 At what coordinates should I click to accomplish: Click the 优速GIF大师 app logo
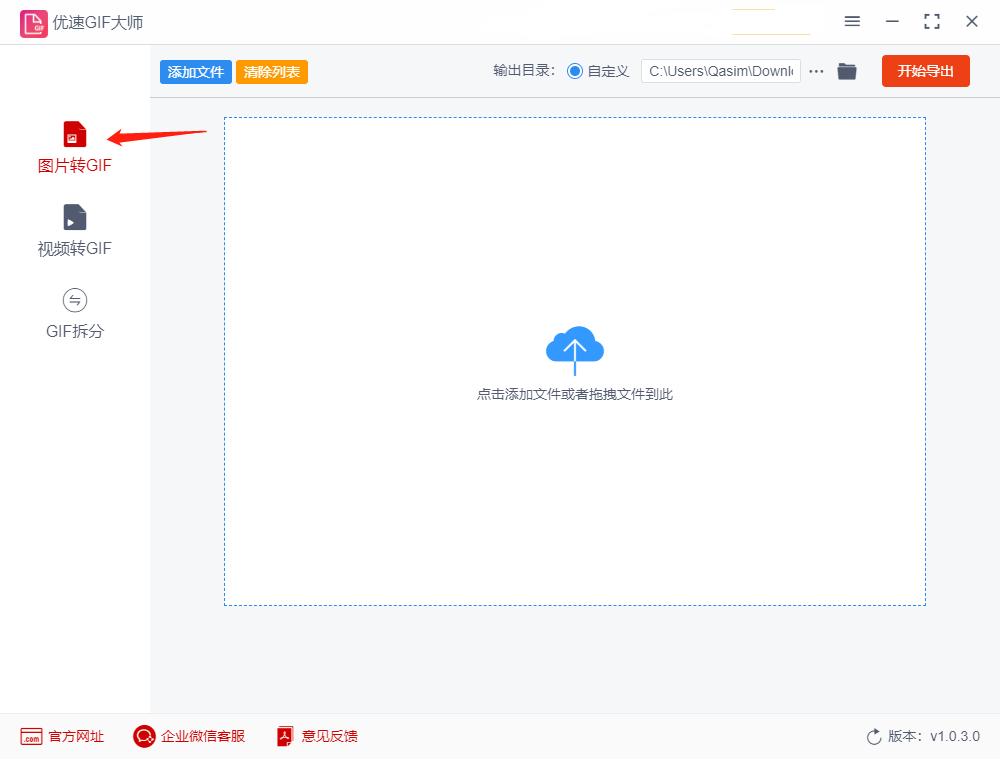click(x=33, y=22)
